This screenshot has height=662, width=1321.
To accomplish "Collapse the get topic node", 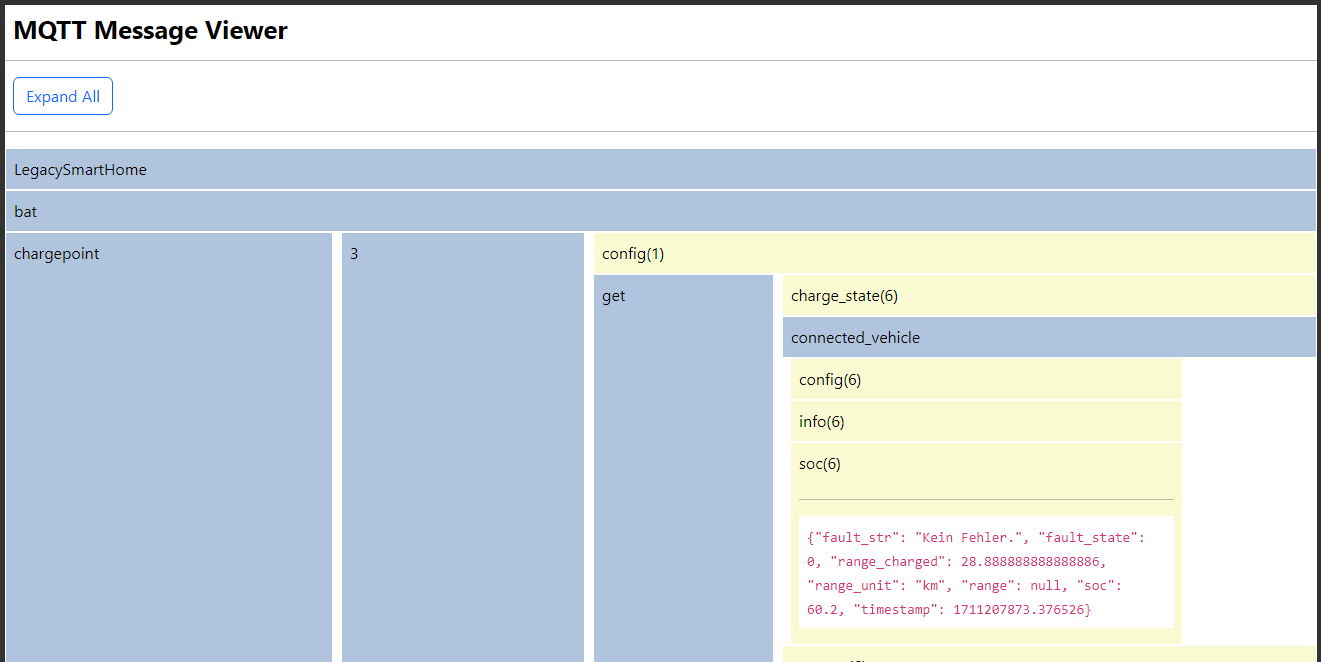I will click(x=613, y=296).
